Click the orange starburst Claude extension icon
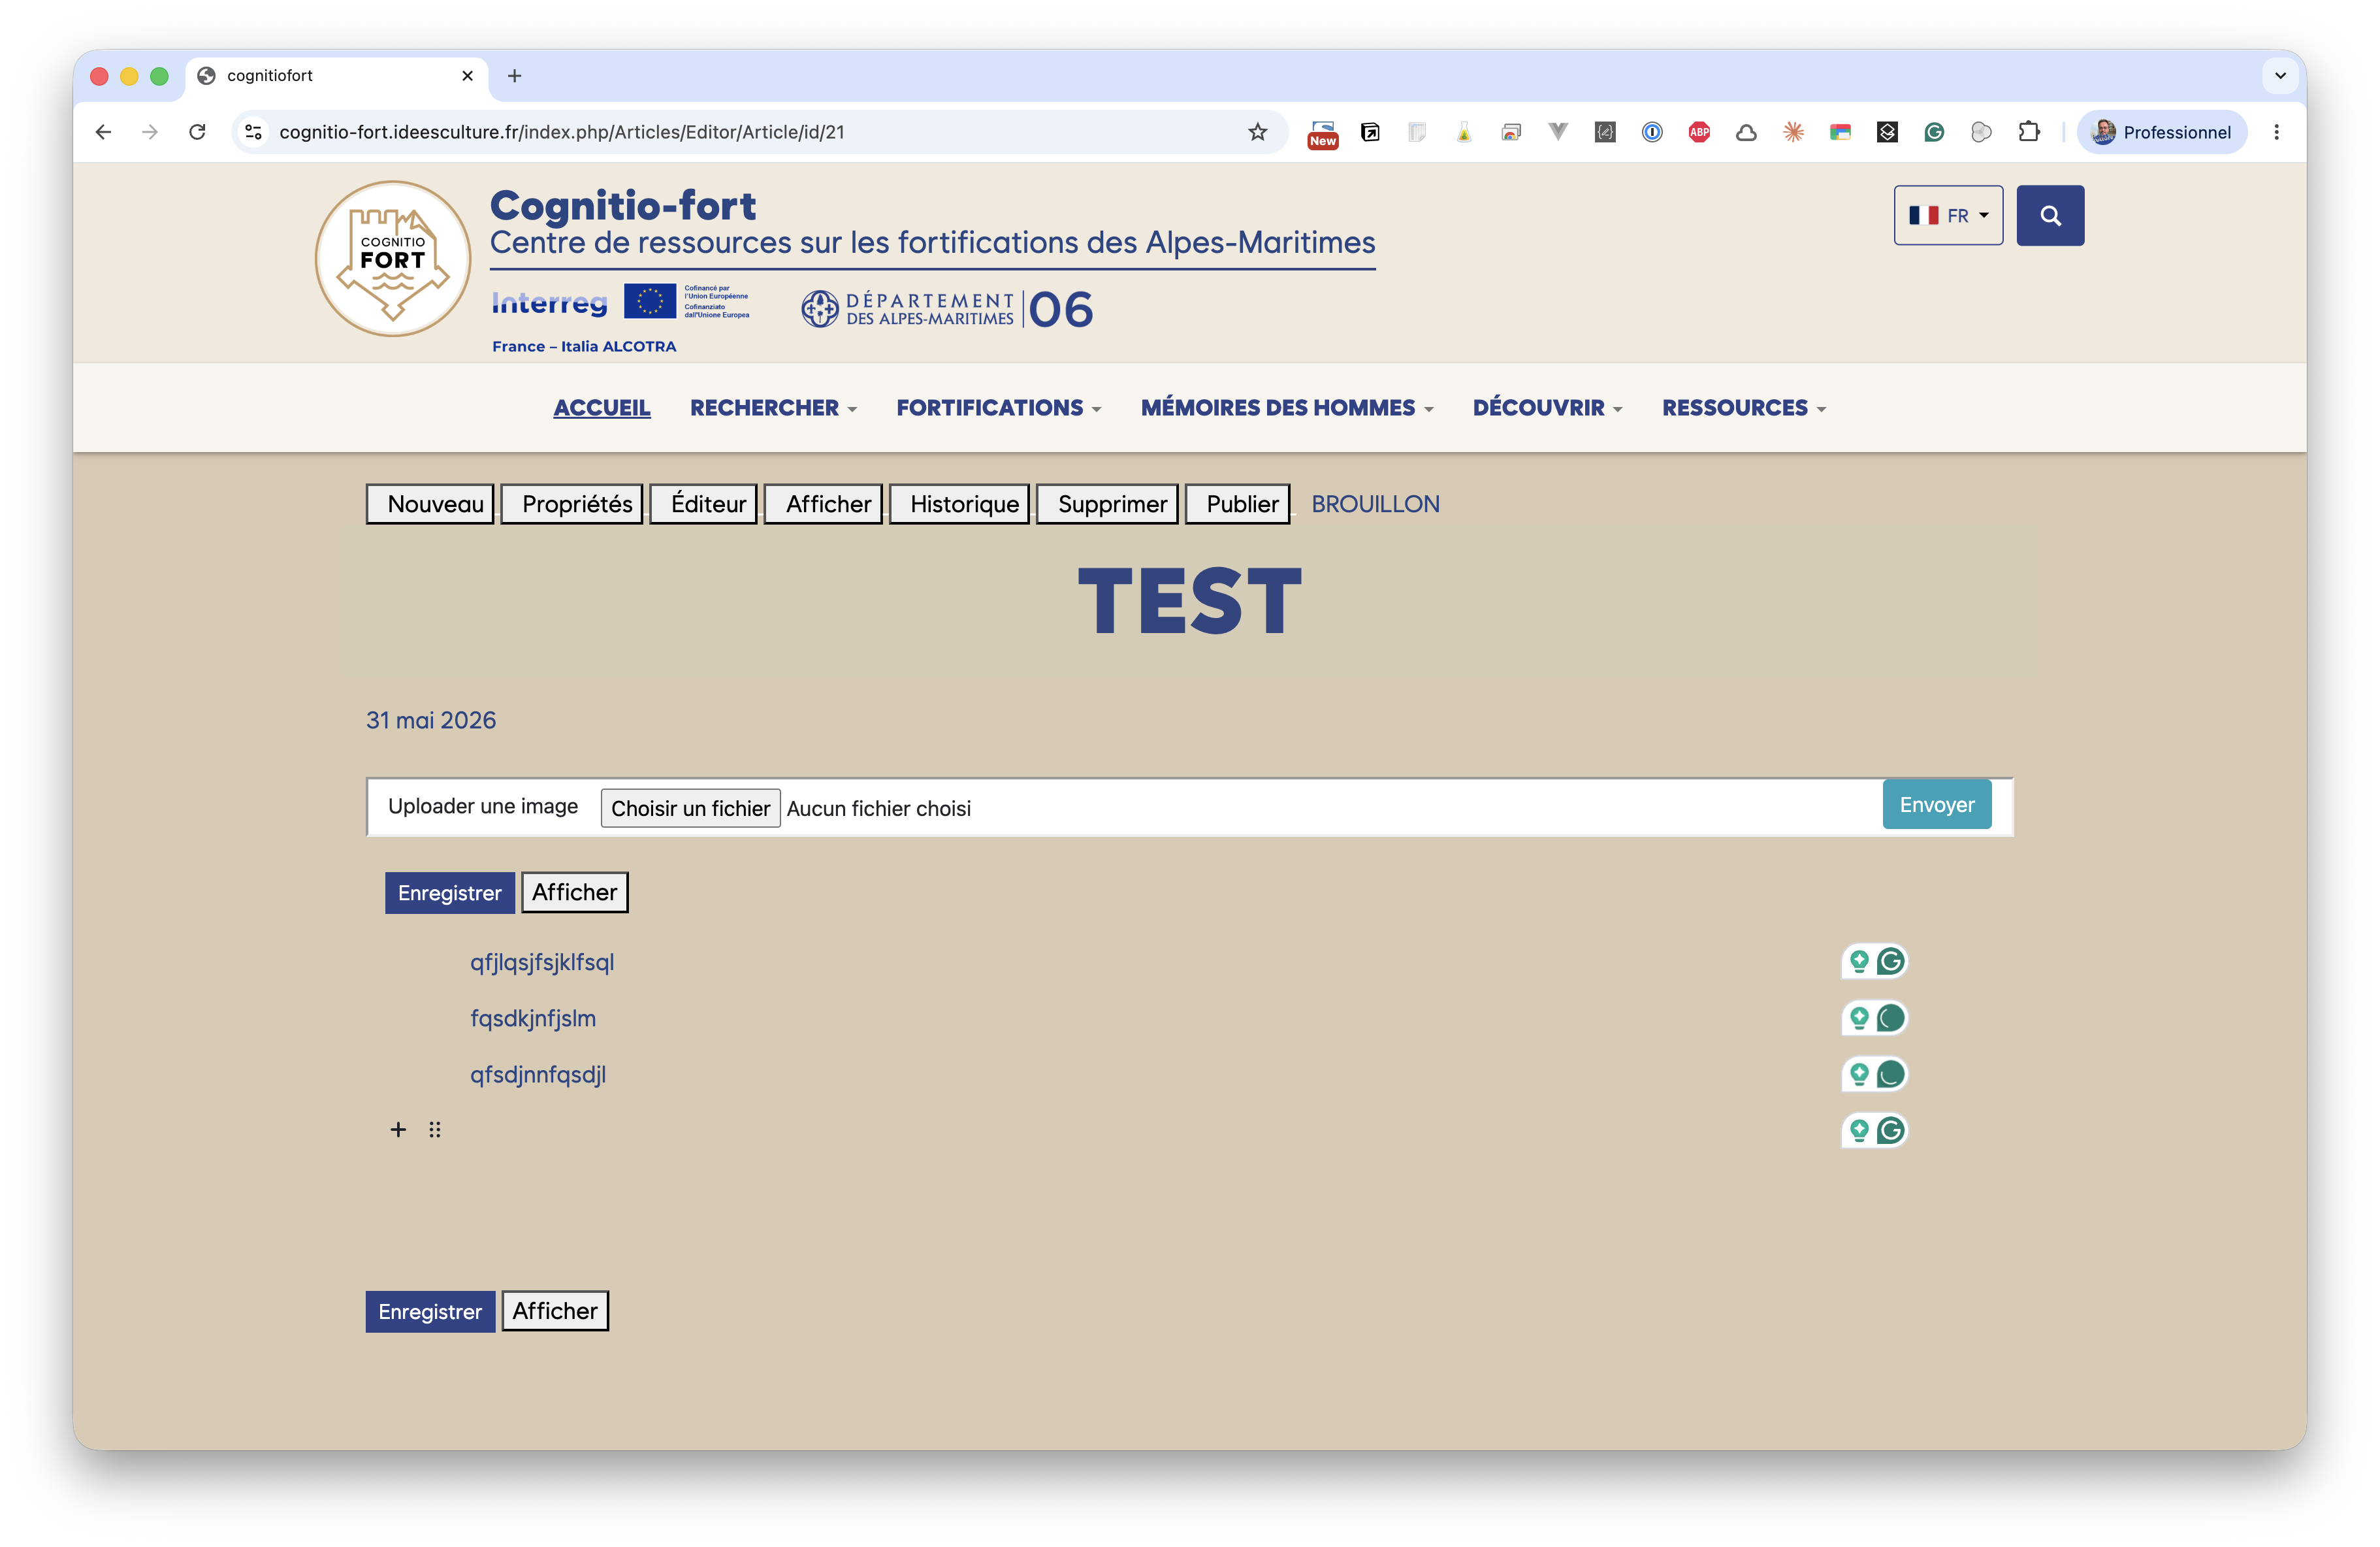This screenshot has width=2380, height=1547. pos(1793,132)
